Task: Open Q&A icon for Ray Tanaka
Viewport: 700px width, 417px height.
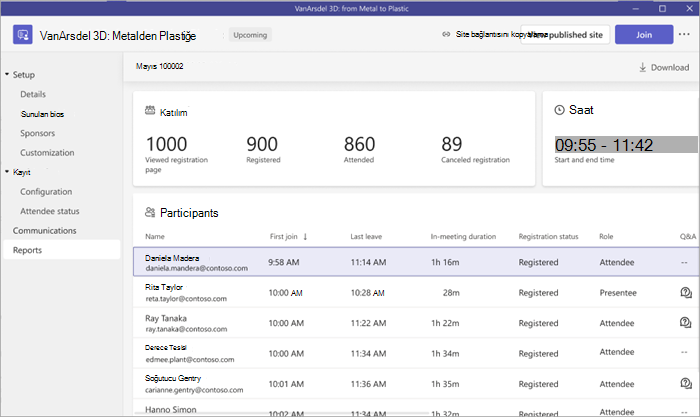Action: click(x=685, y=322)
